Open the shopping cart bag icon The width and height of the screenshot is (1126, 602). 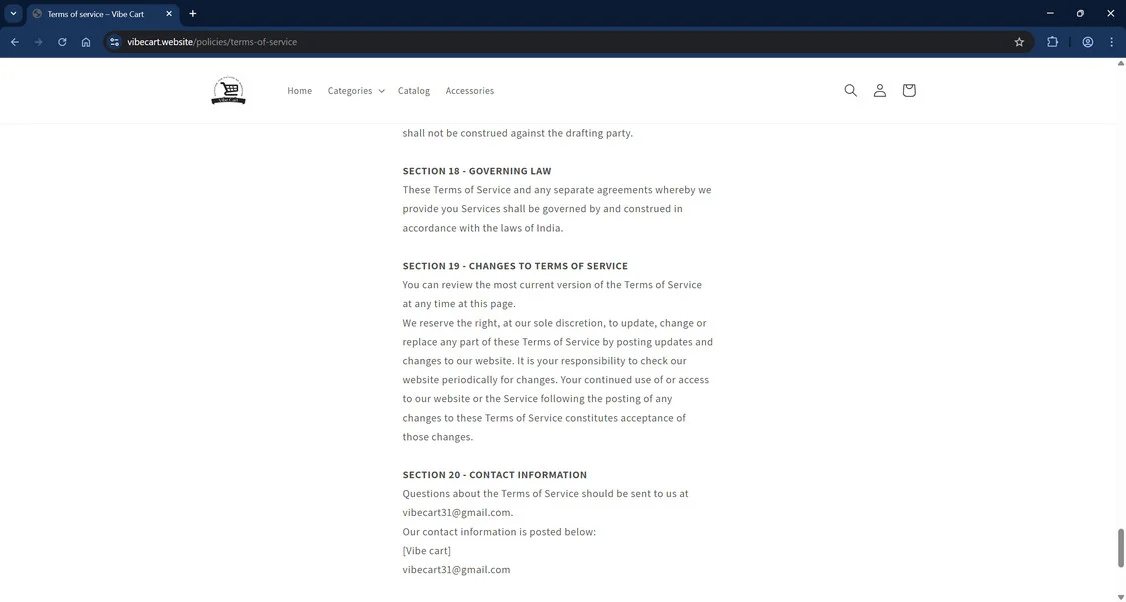(909, 91)
